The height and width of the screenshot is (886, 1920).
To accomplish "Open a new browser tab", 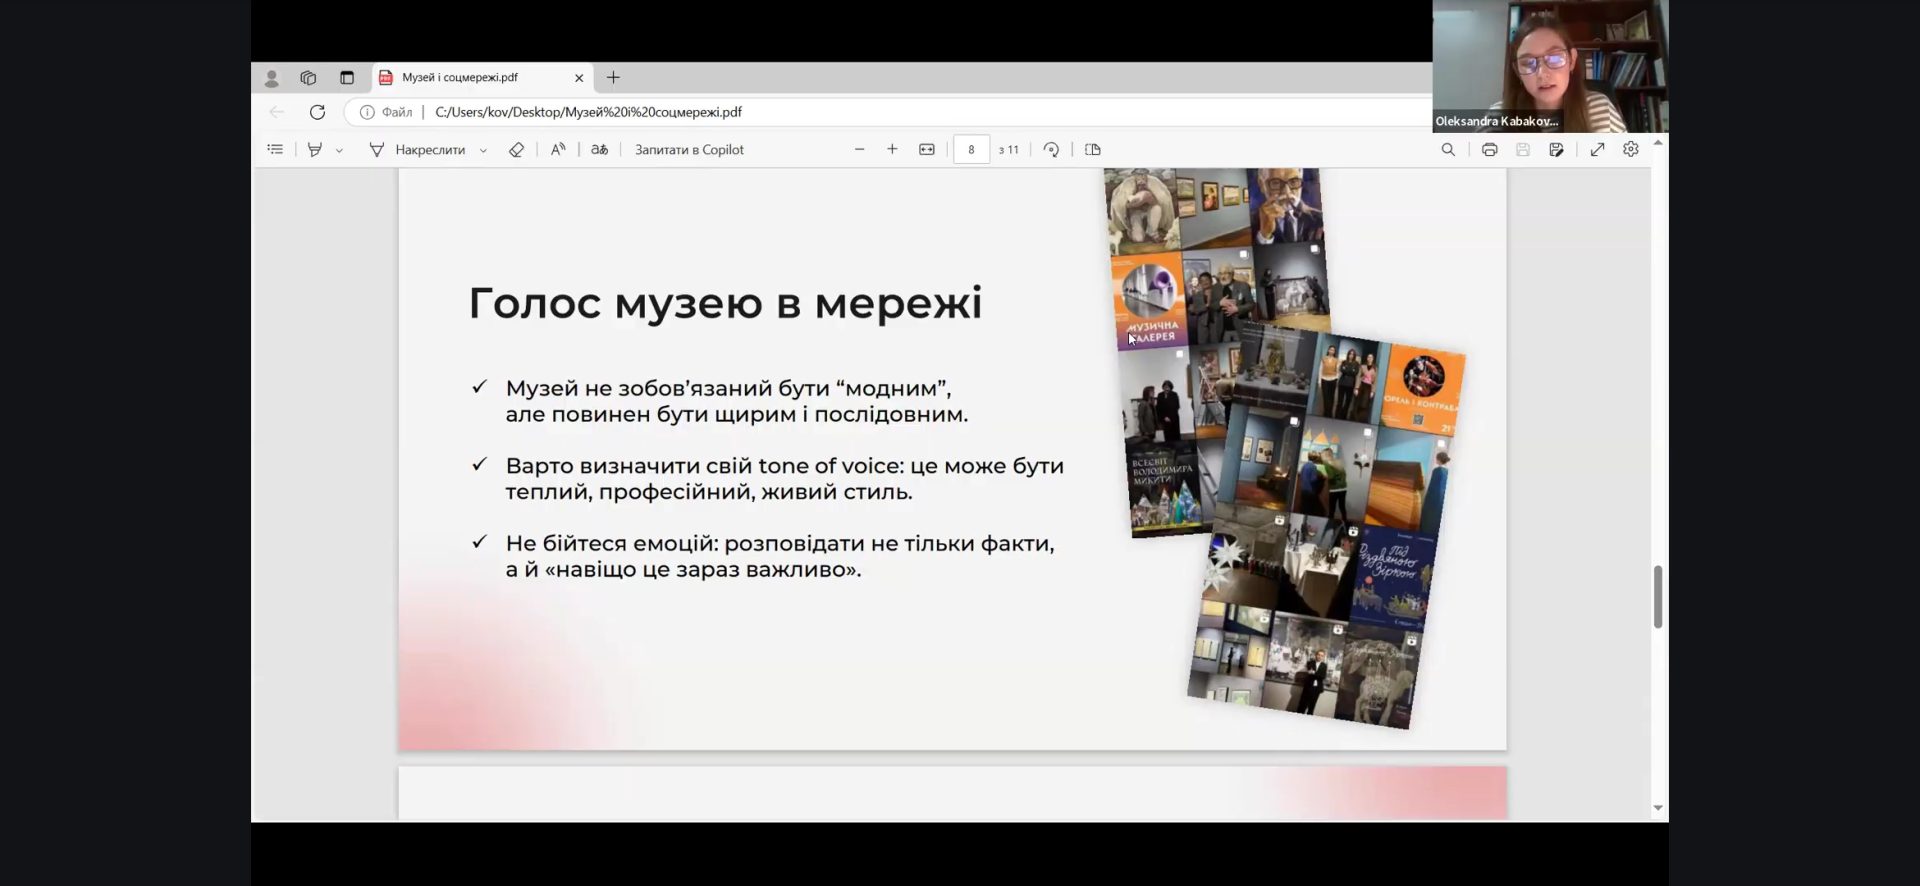I will click(613, 78).
